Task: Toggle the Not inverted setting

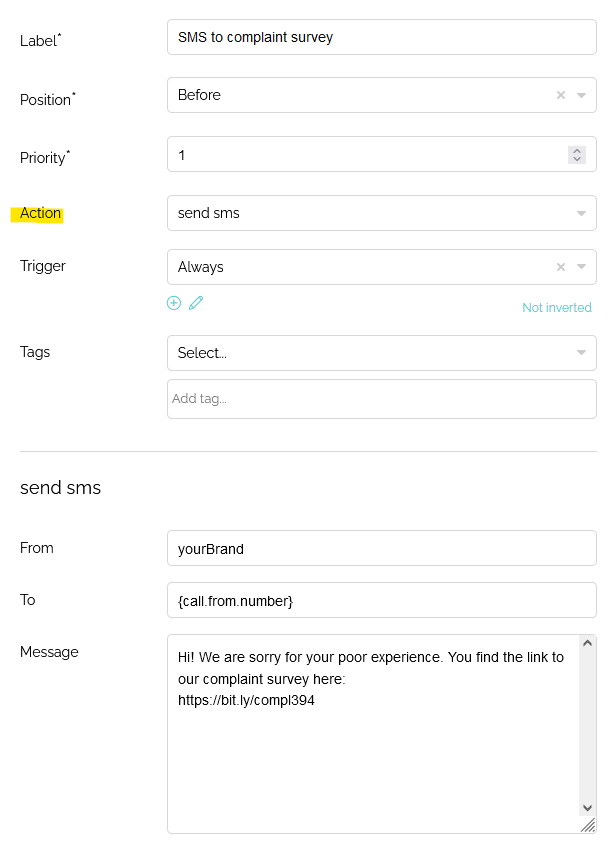Action: [556, 308]
